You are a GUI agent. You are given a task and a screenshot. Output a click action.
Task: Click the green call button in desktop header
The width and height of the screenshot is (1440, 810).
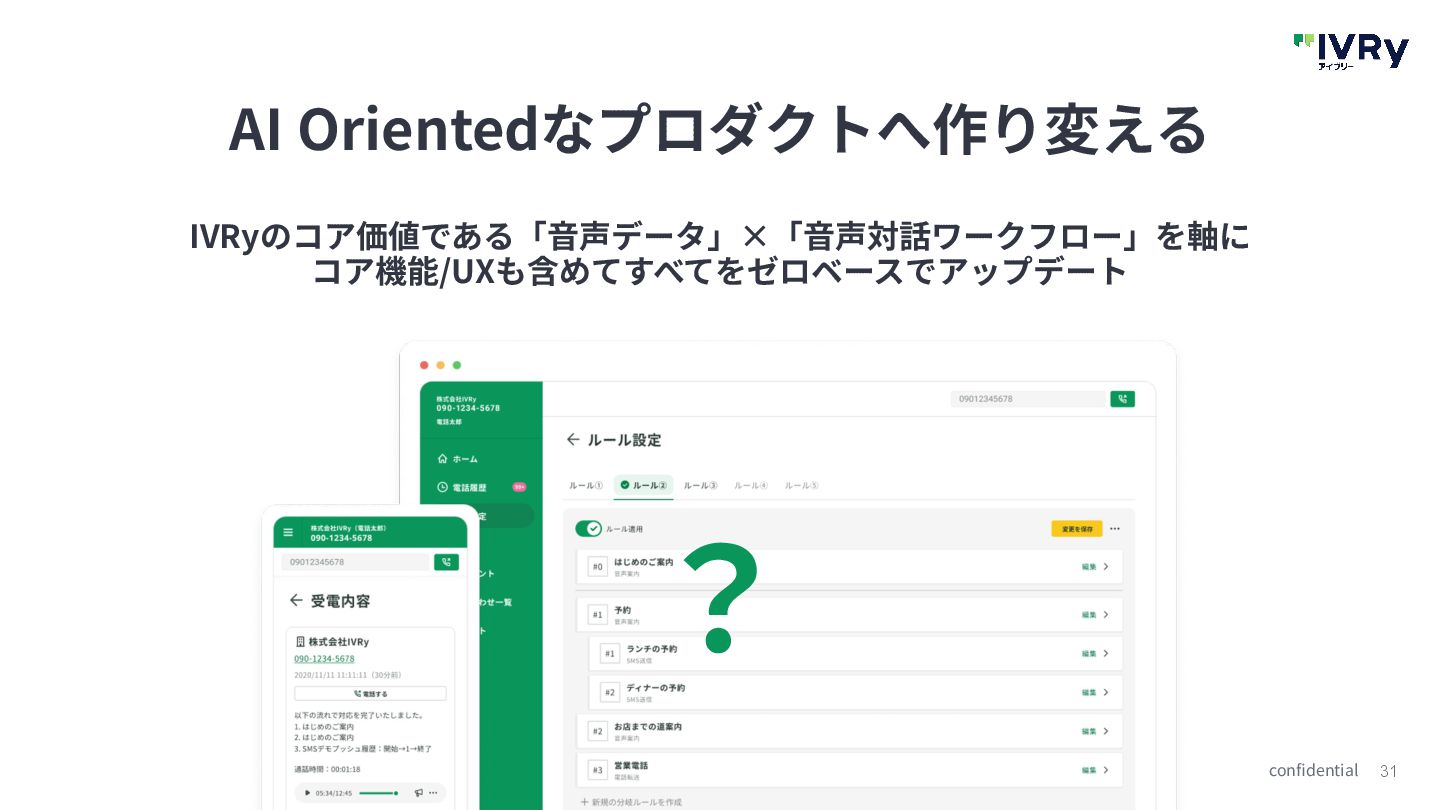1123,399
